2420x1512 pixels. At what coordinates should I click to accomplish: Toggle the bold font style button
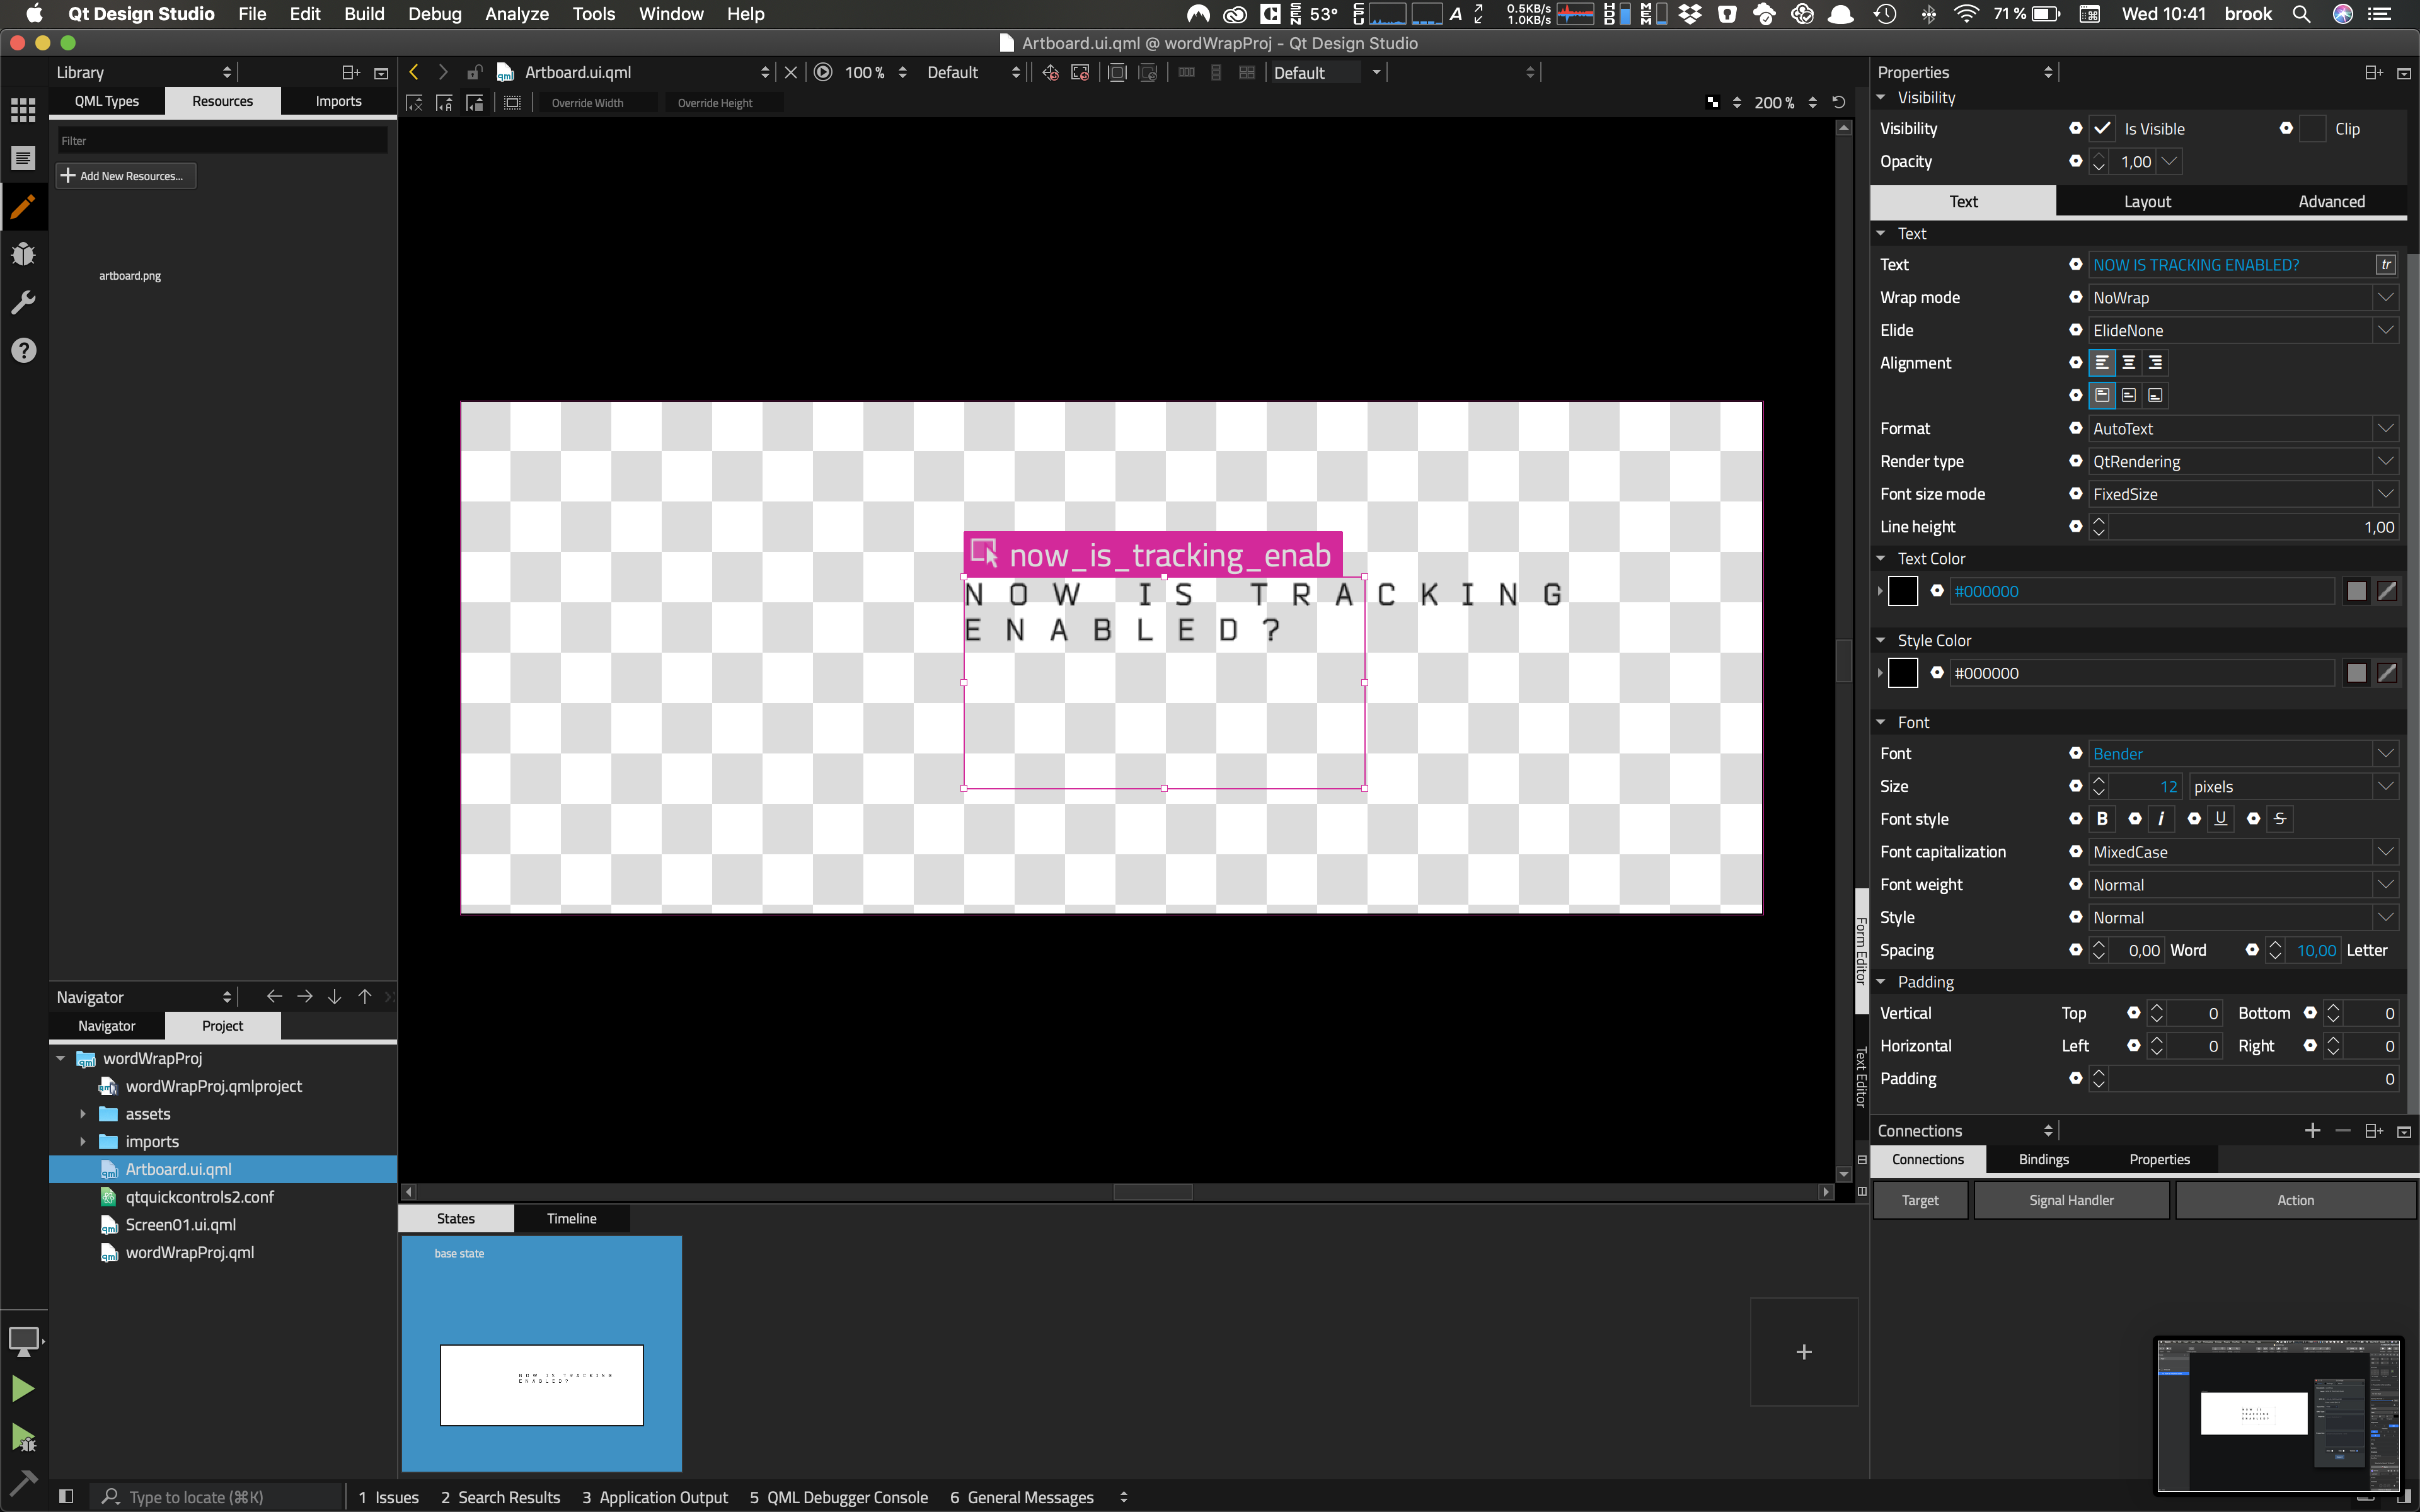tap(2102, 819)
